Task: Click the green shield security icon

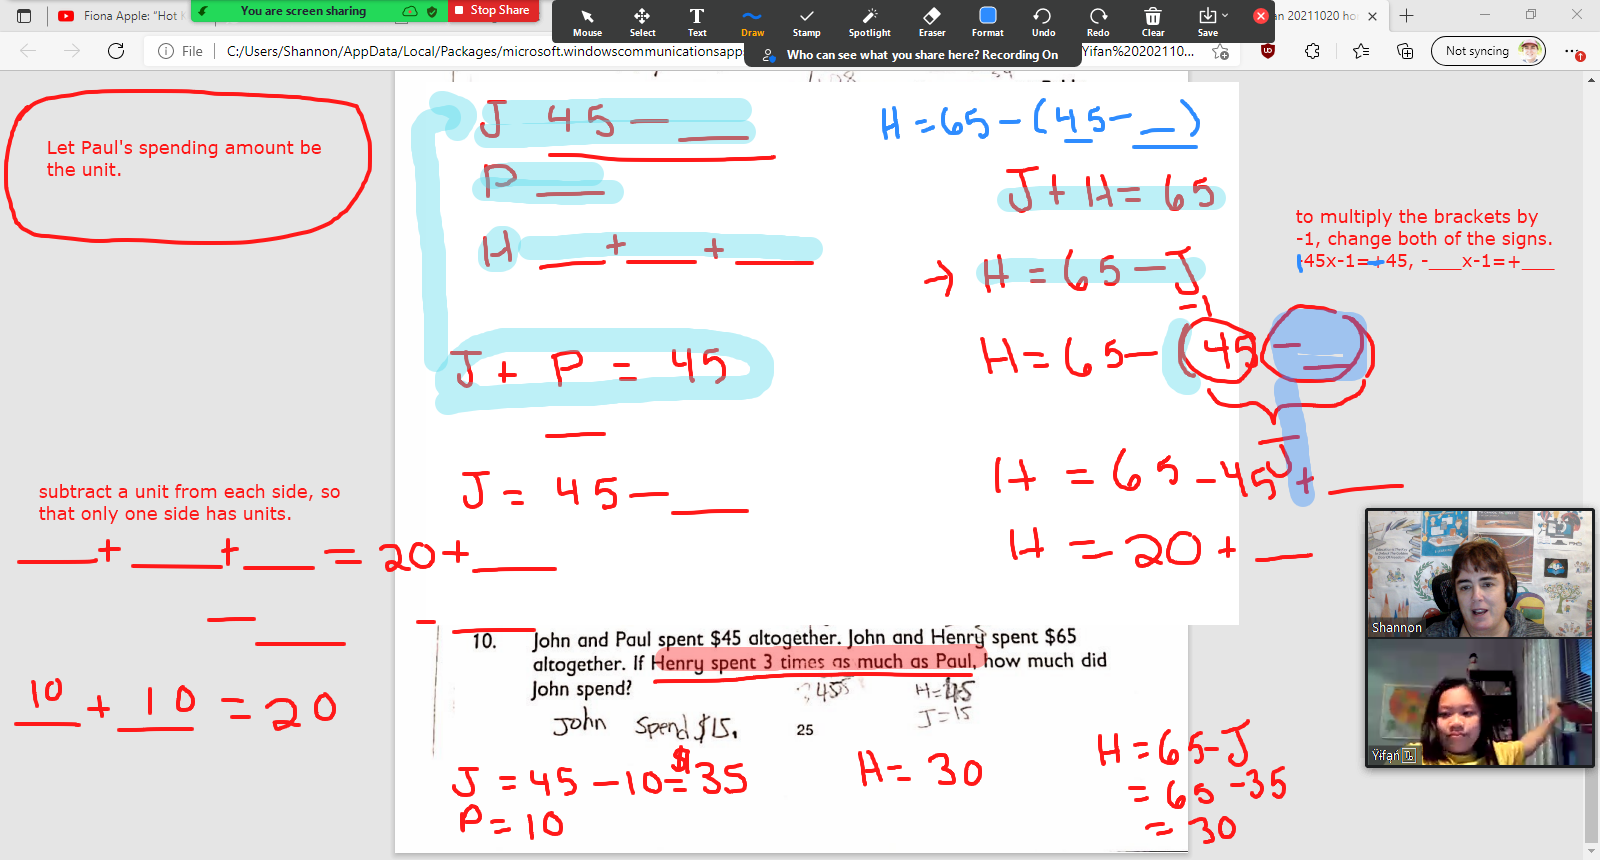Action: point(432,11)
